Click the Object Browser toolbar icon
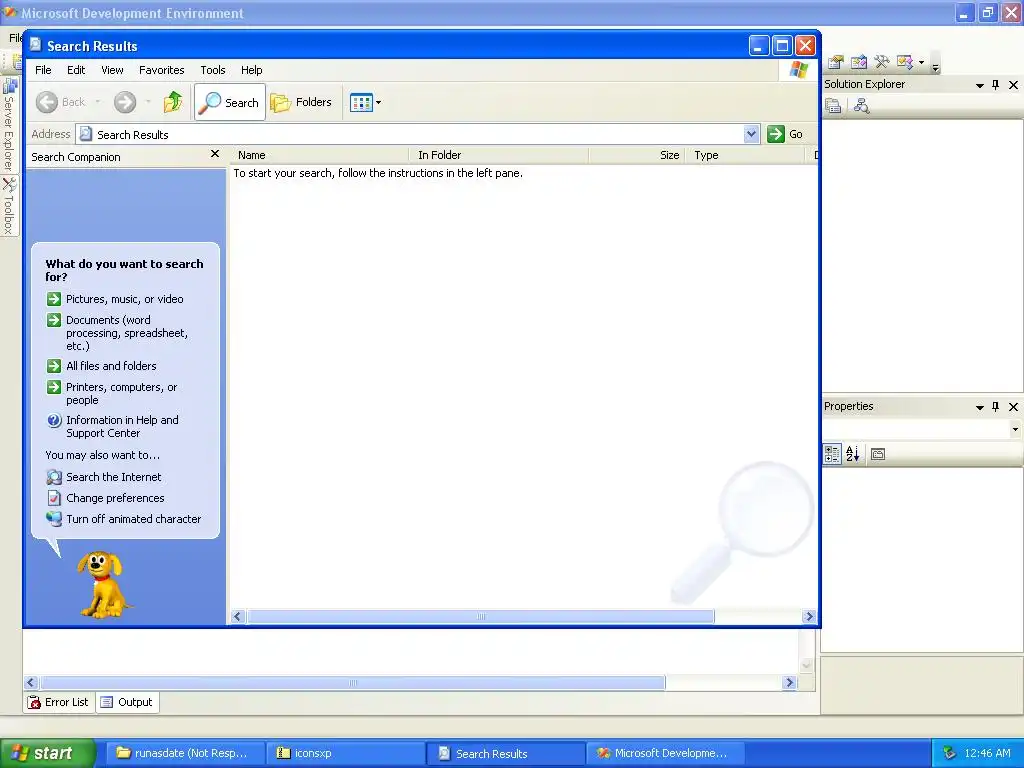This screenshot has height=768, width=1024. (x=859, y=62)
